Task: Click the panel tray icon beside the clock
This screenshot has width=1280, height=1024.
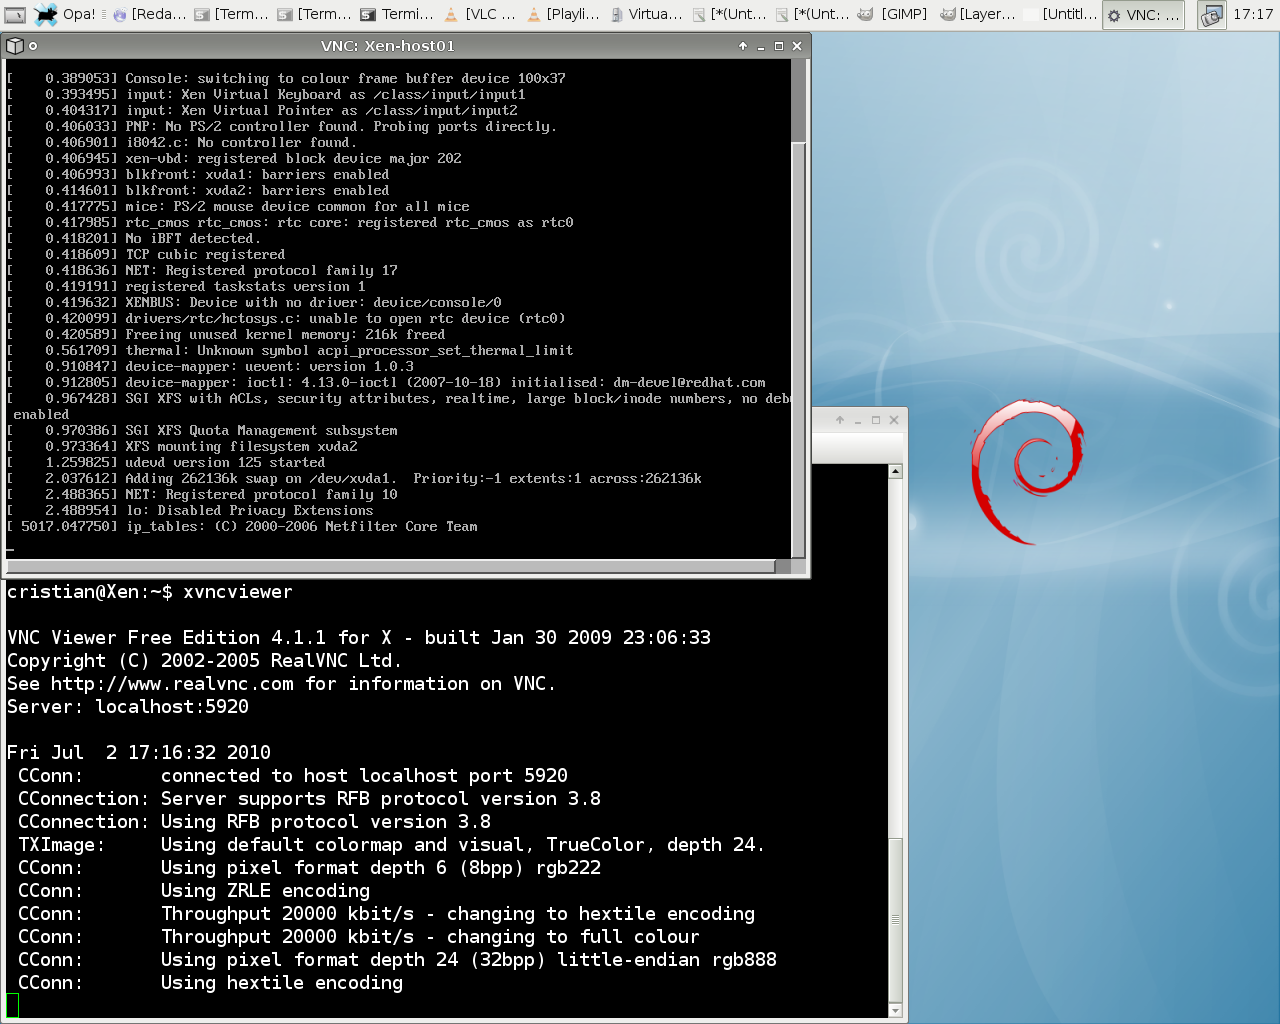Action: coord(1211,15)
